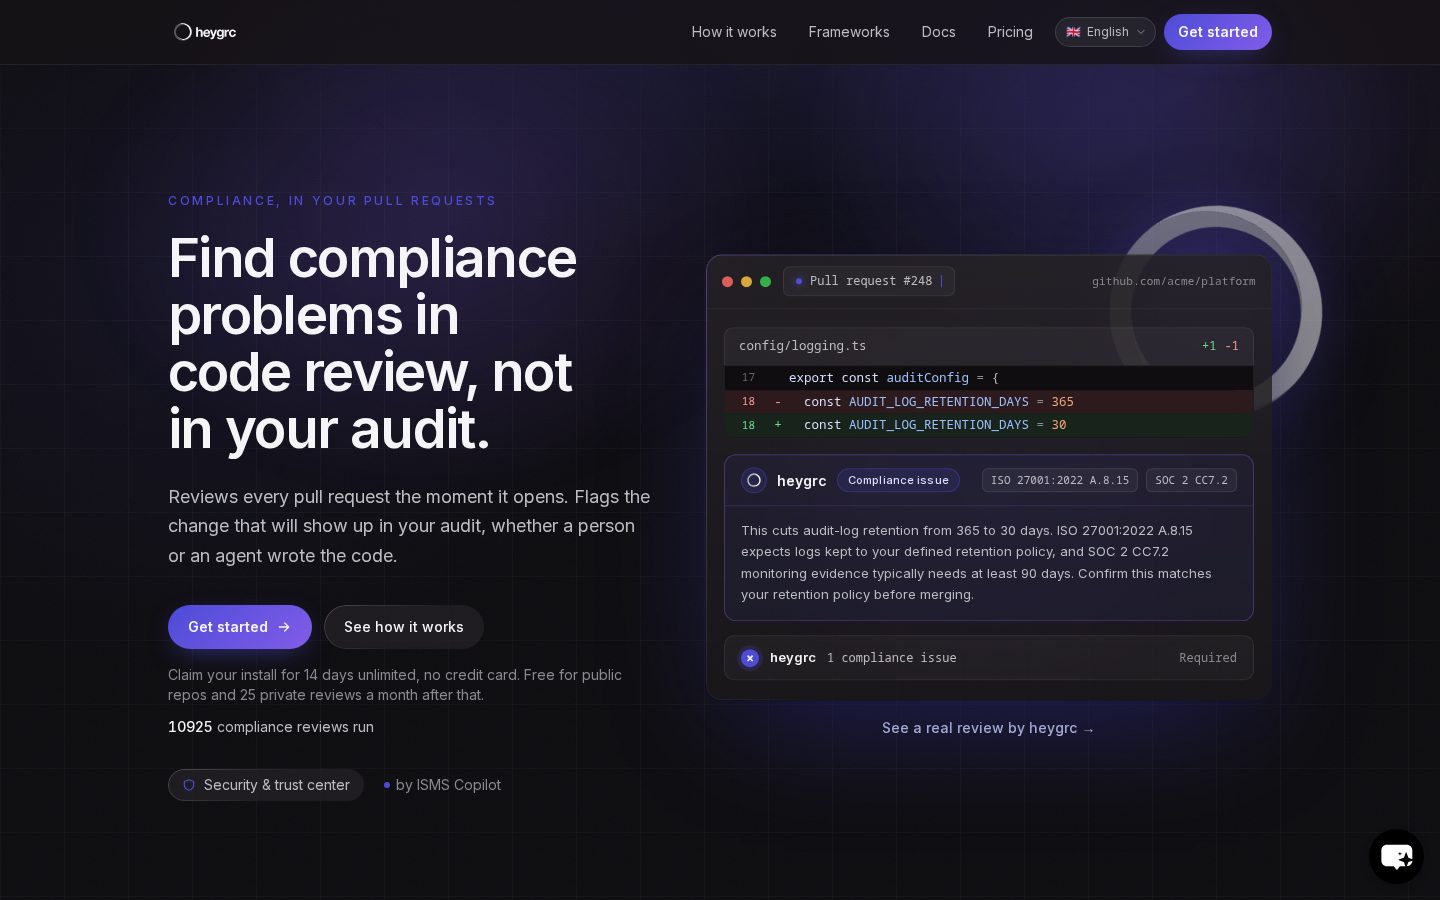Click the config/logging.ts file name
The image size is (1440, 900).
(x=802, y=346)
